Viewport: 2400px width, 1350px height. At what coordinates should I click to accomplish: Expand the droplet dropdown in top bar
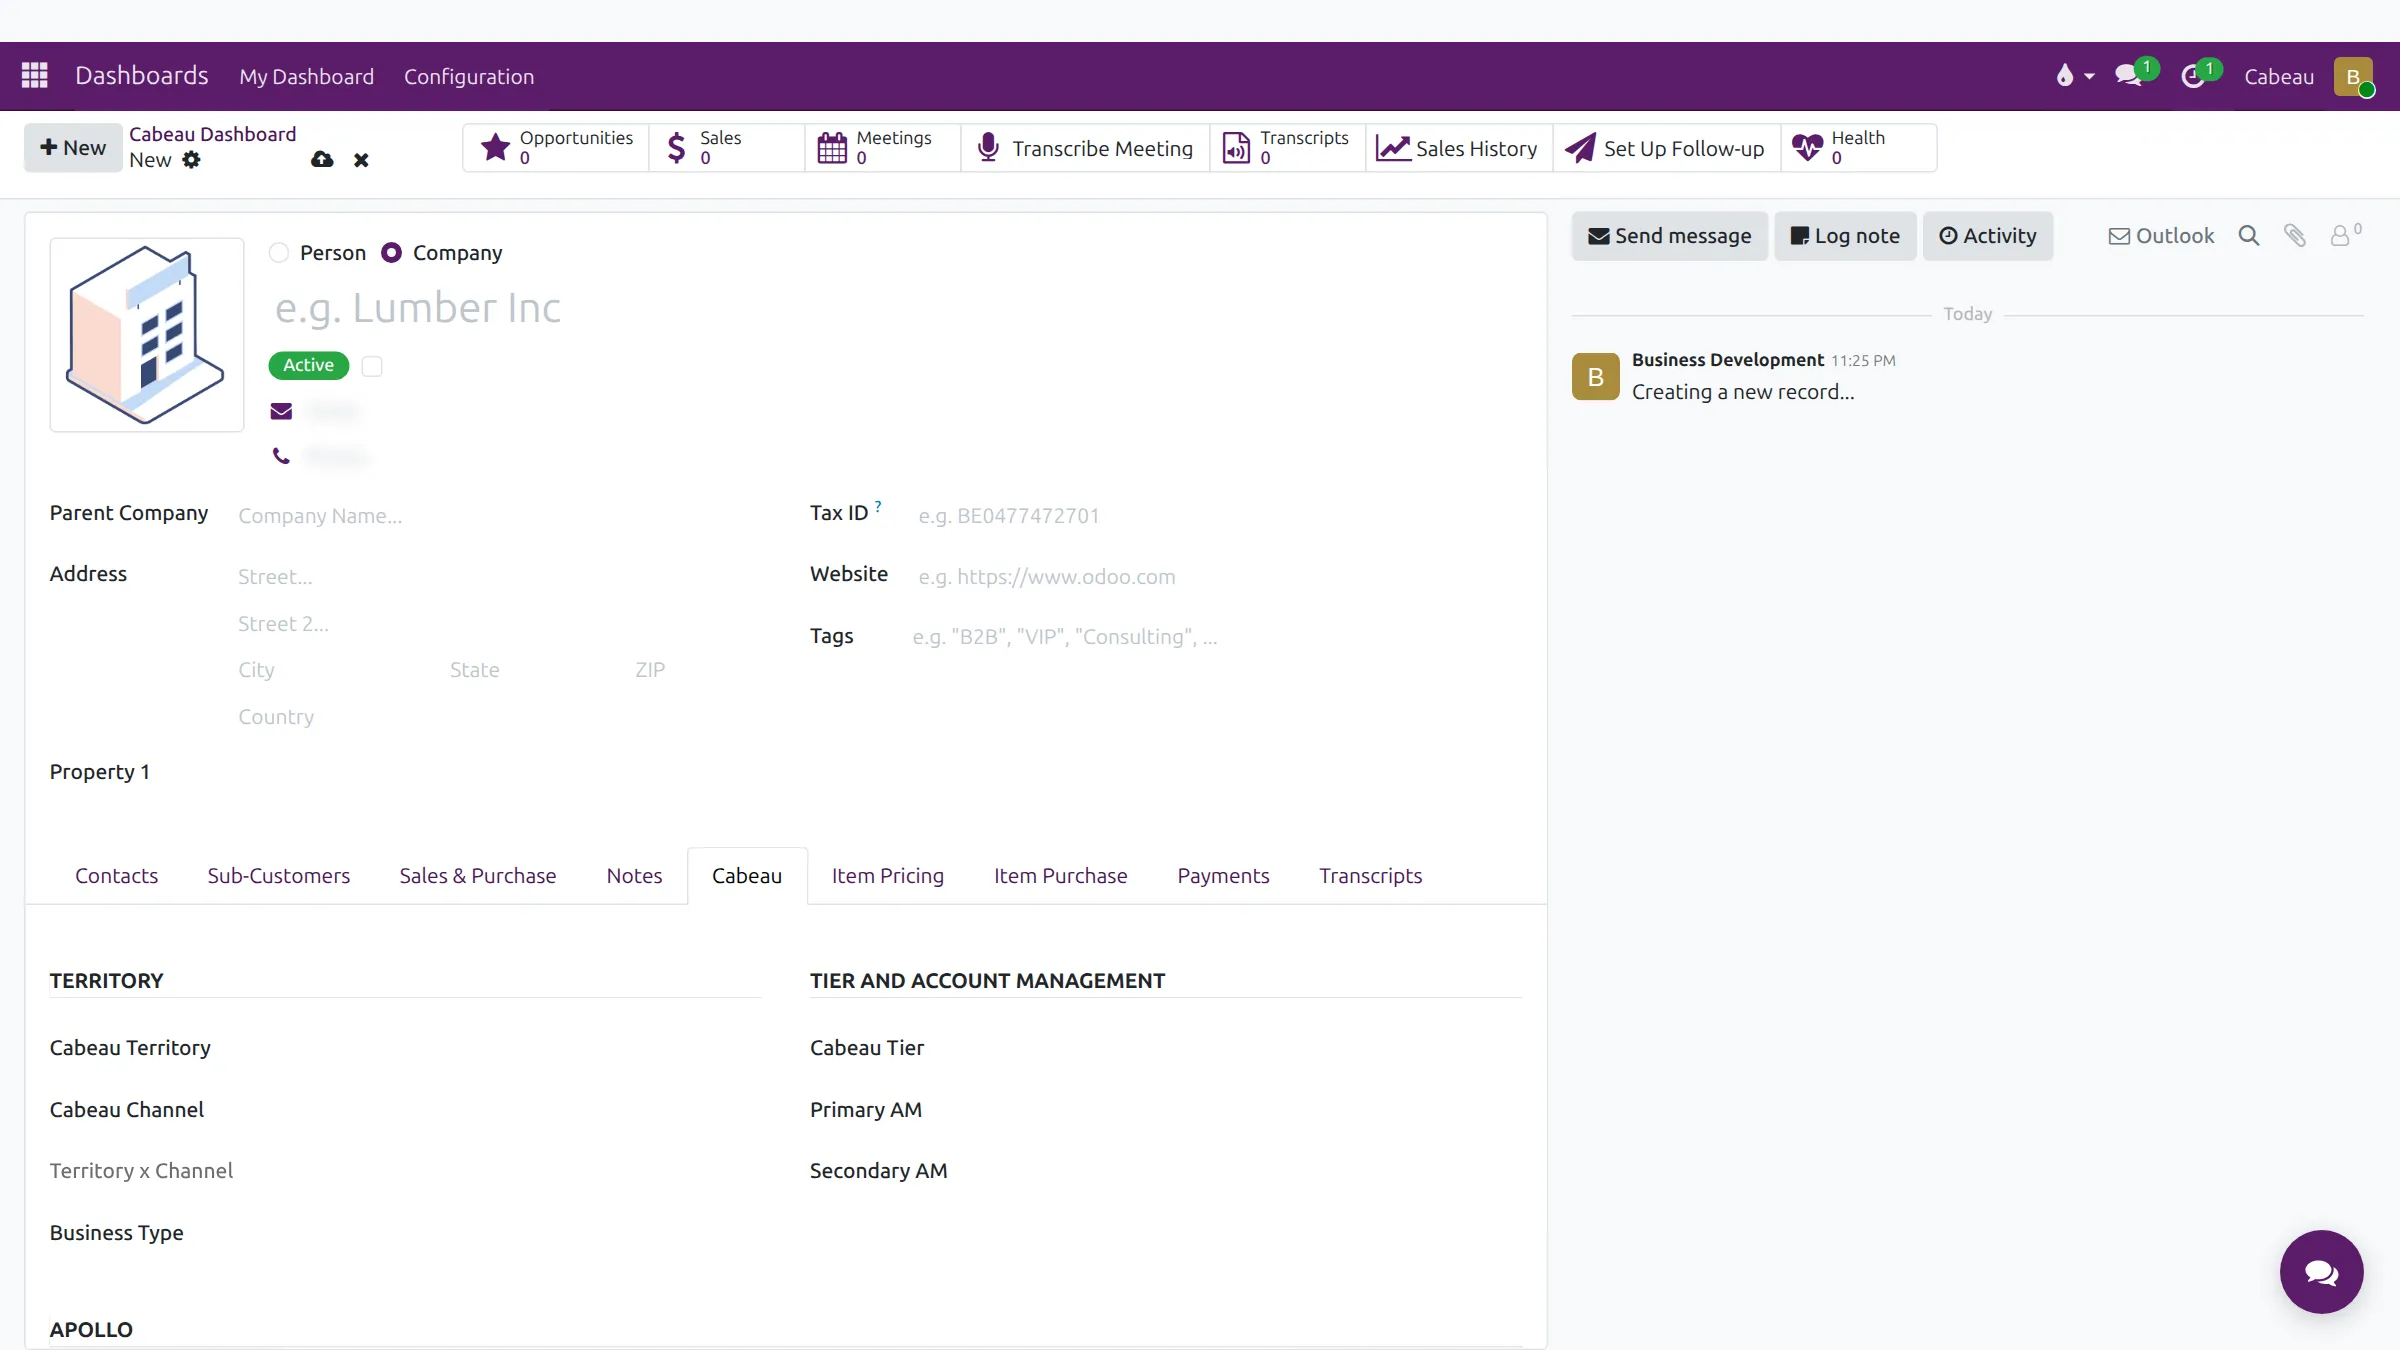(x=2074, y=76)
